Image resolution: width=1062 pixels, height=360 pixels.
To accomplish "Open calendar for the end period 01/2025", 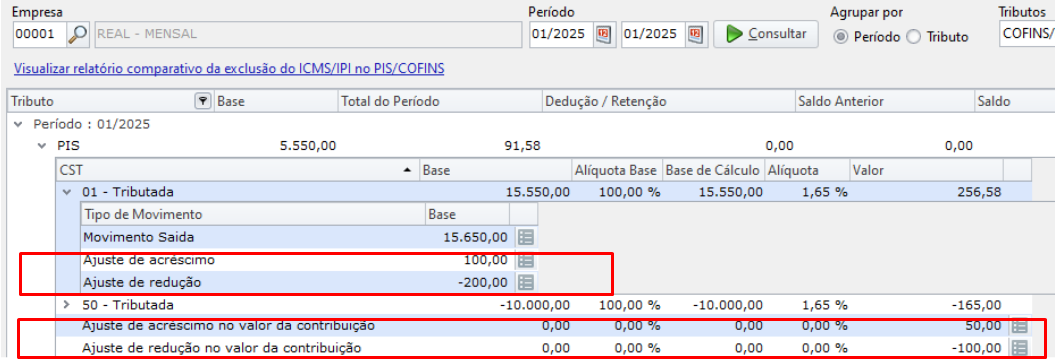I will point(695,34).
